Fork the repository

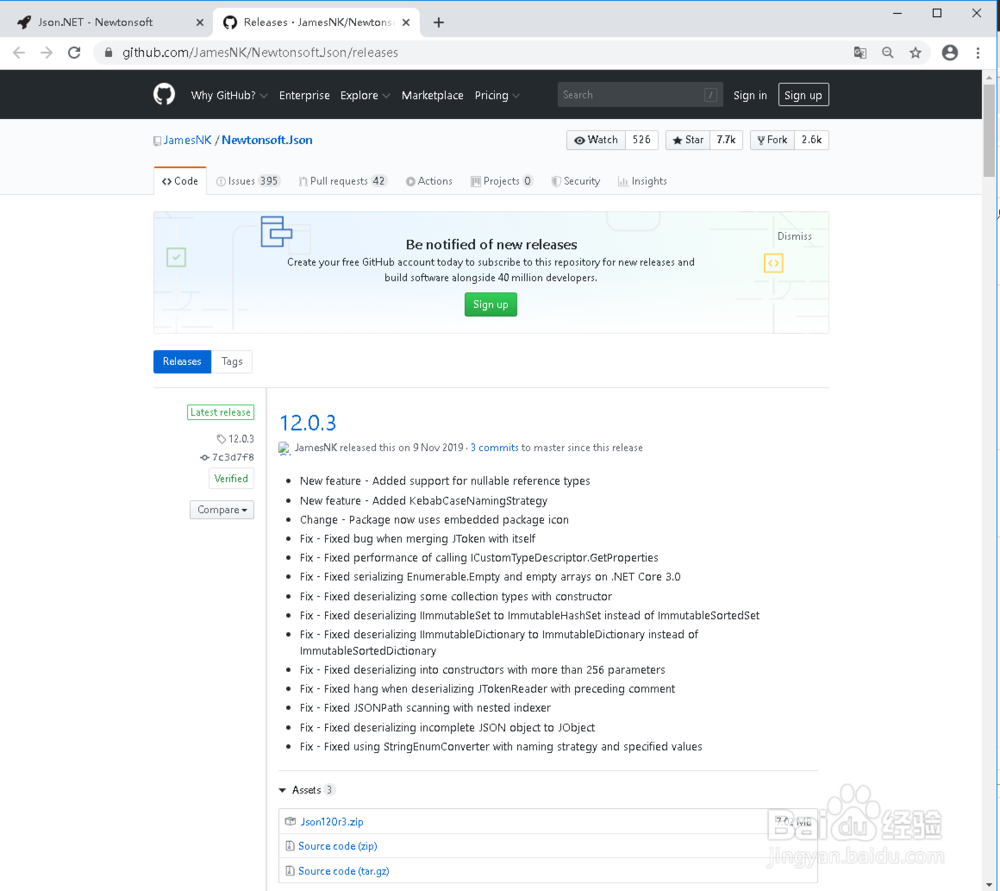point(772,140)
